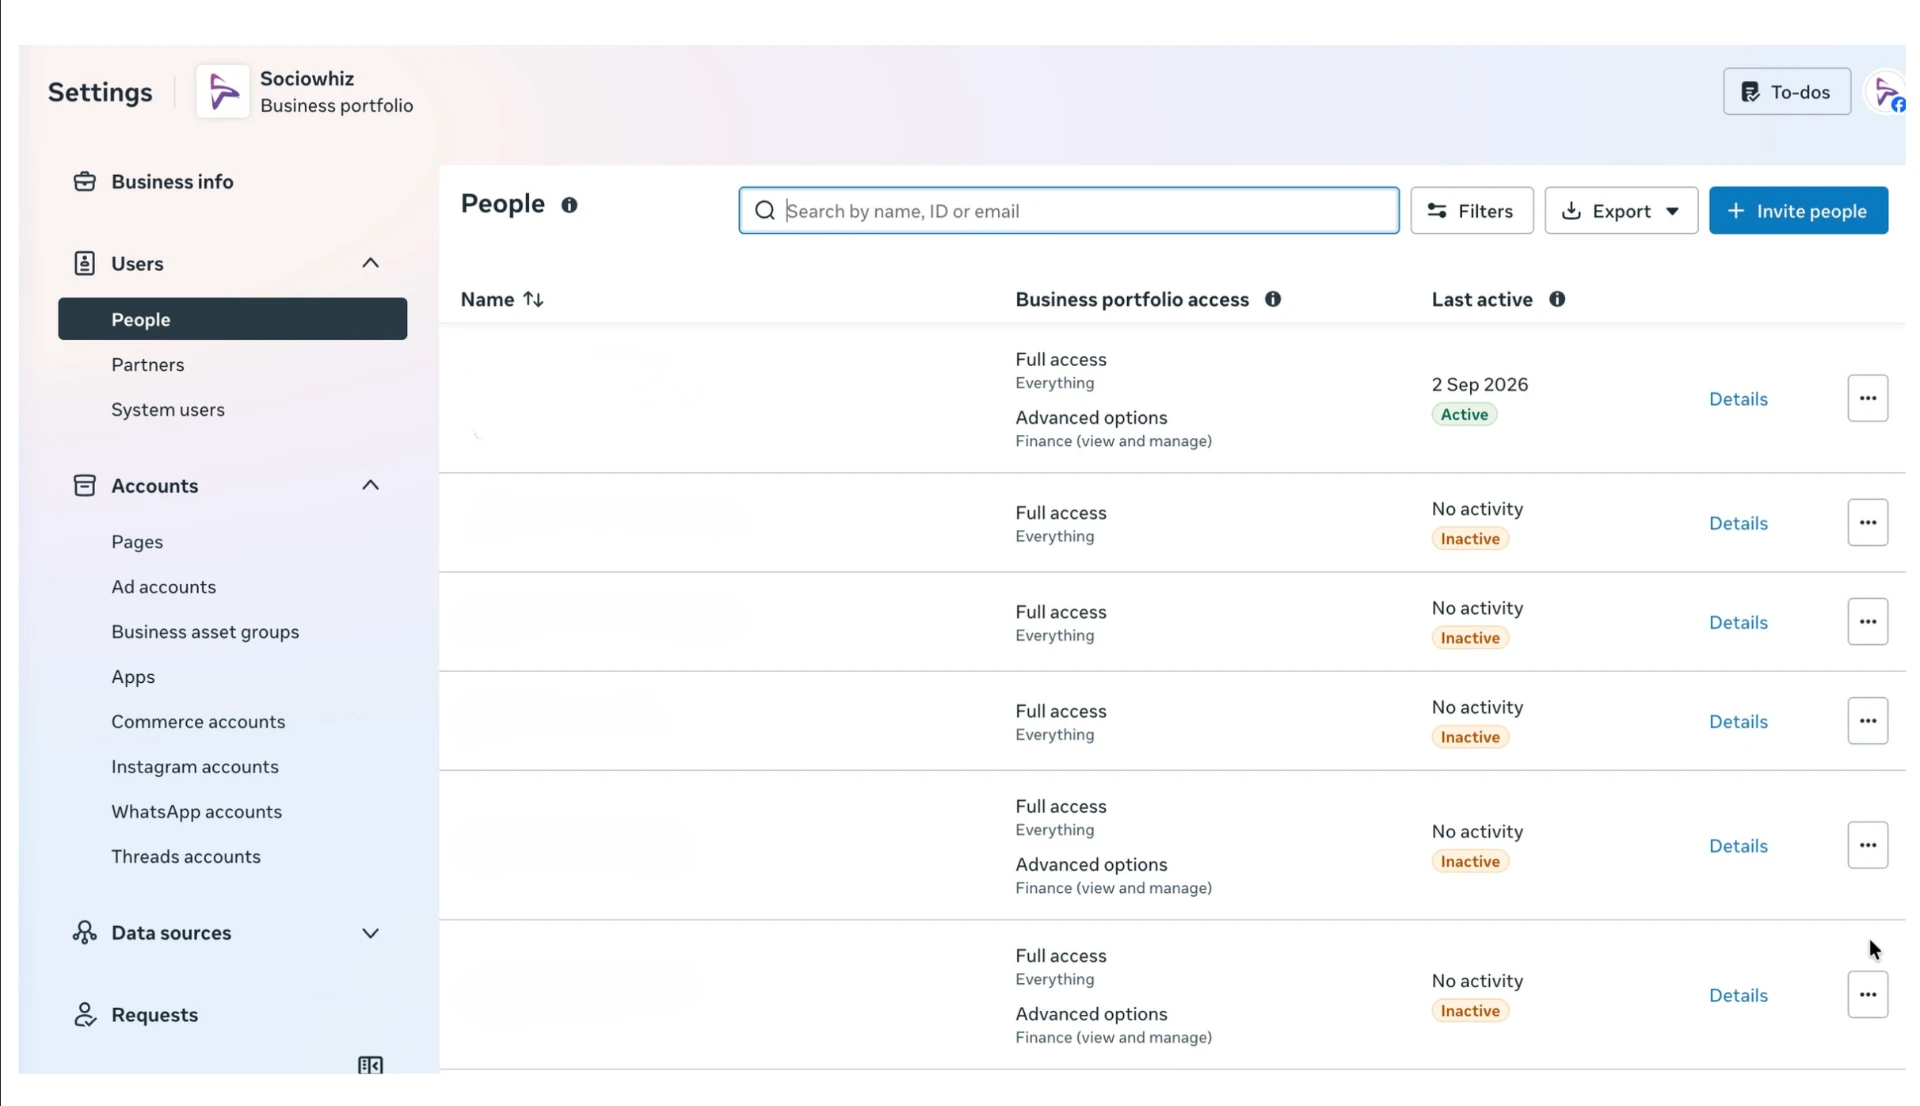Click the Users section icon
This screenshot has height=1106, width=1920.
(84, 263)
